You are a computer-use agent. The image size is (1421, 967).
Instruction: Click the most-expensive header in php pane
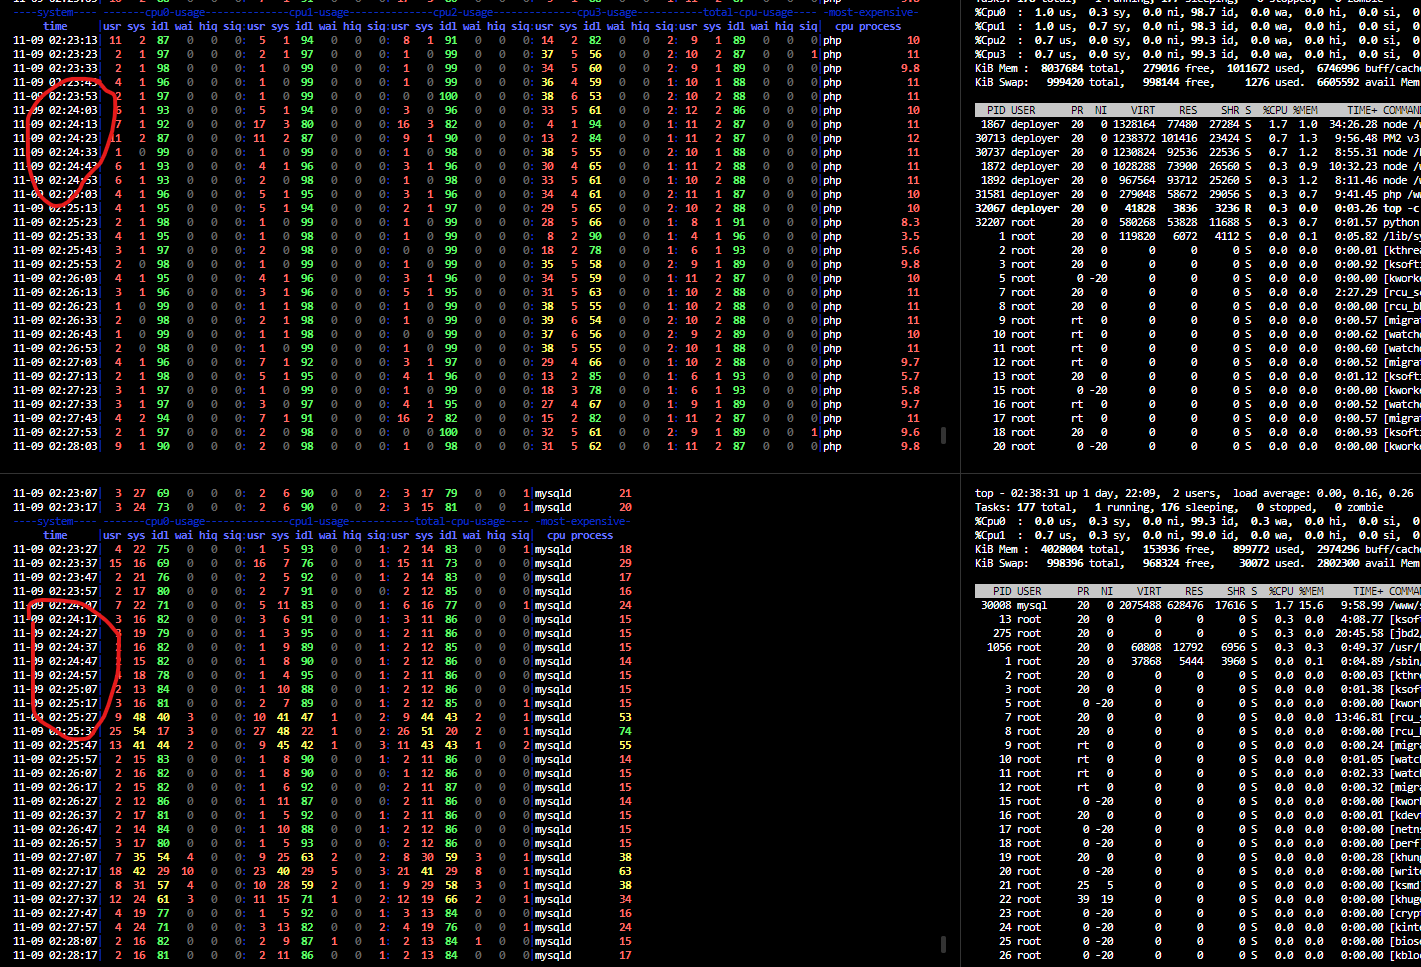pyautogui.click(x=873, y=12)
